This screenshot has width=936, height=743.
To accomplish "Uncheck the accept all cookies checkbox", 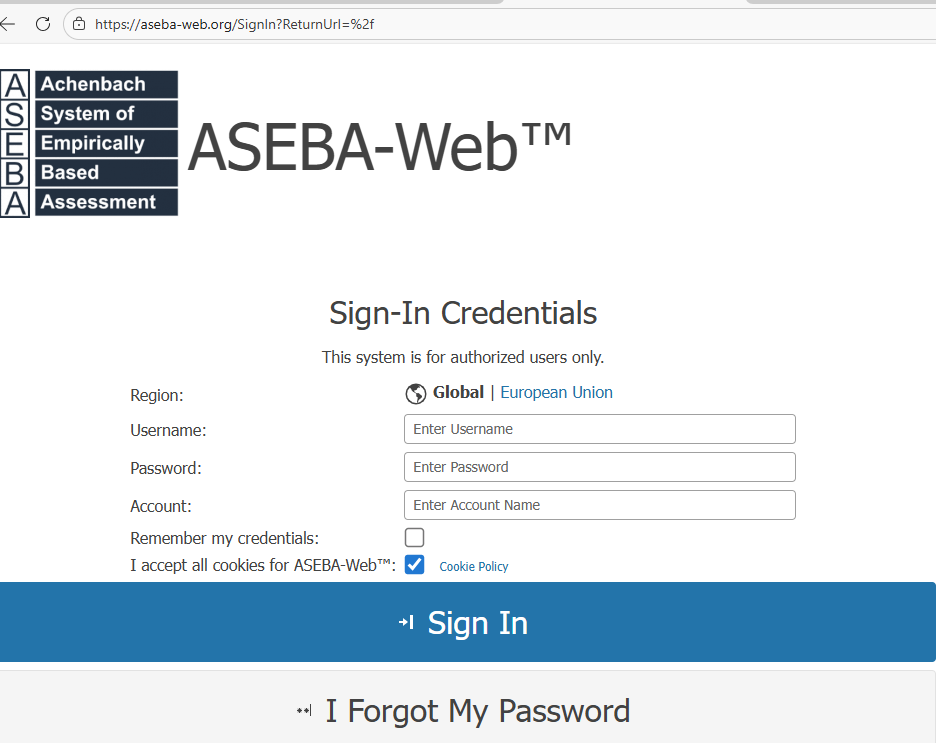I will pyautogui.click(x=414, y=565).
